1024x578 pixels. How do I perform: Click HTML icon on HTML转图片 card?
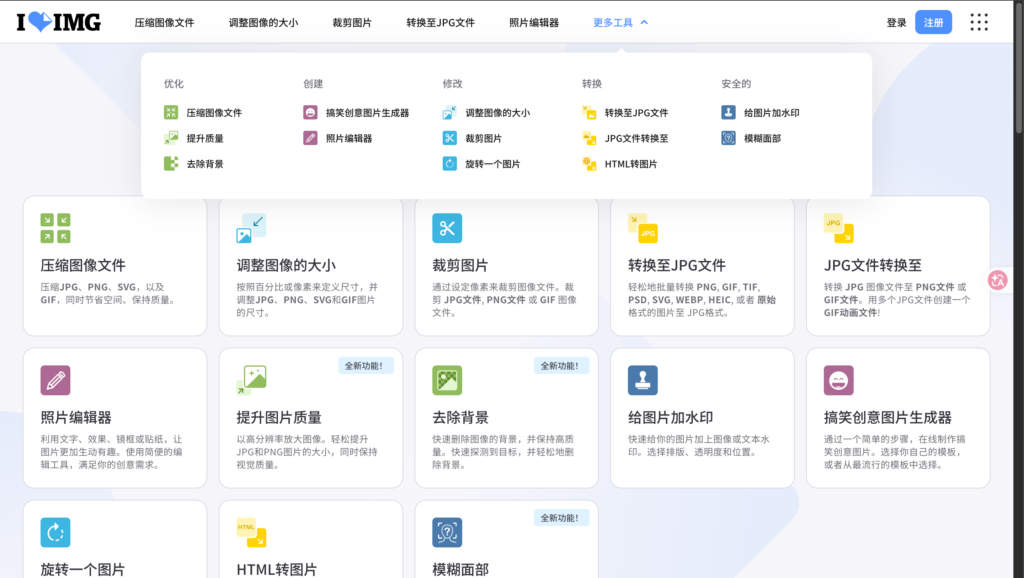[251, 532]
